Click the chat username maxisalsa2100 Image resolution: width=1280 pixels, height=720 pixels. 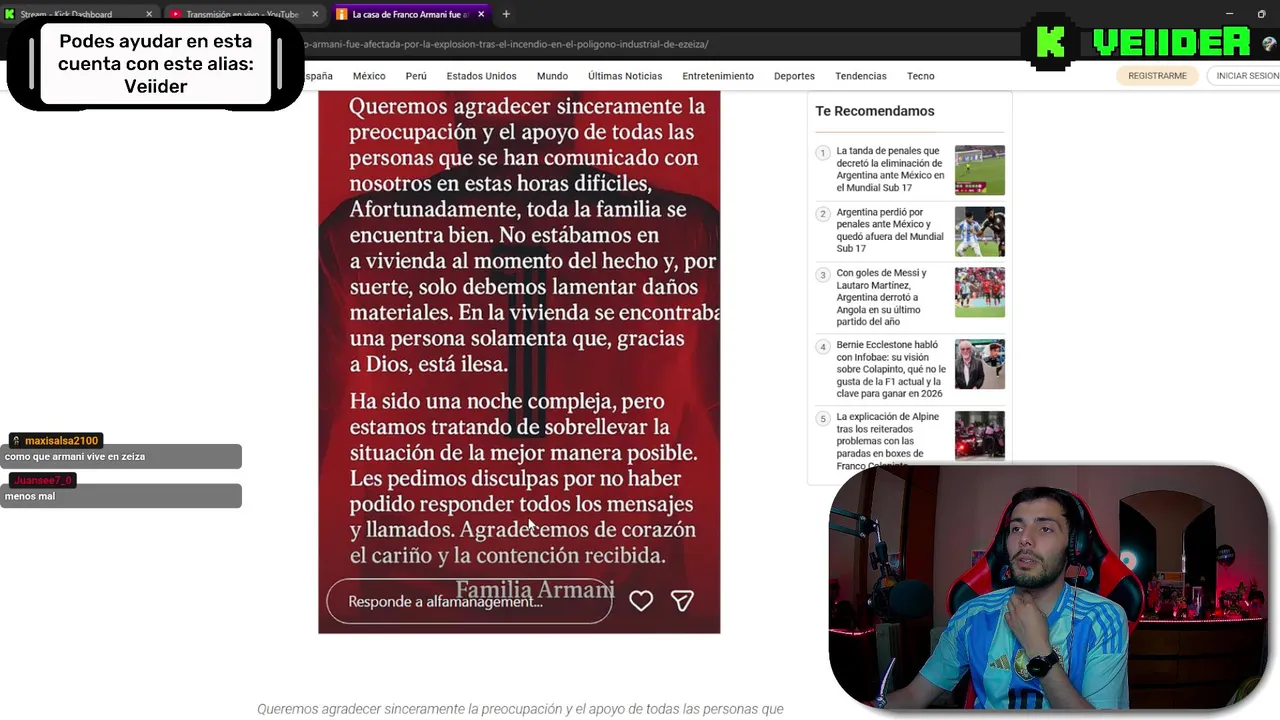point(61,441)
